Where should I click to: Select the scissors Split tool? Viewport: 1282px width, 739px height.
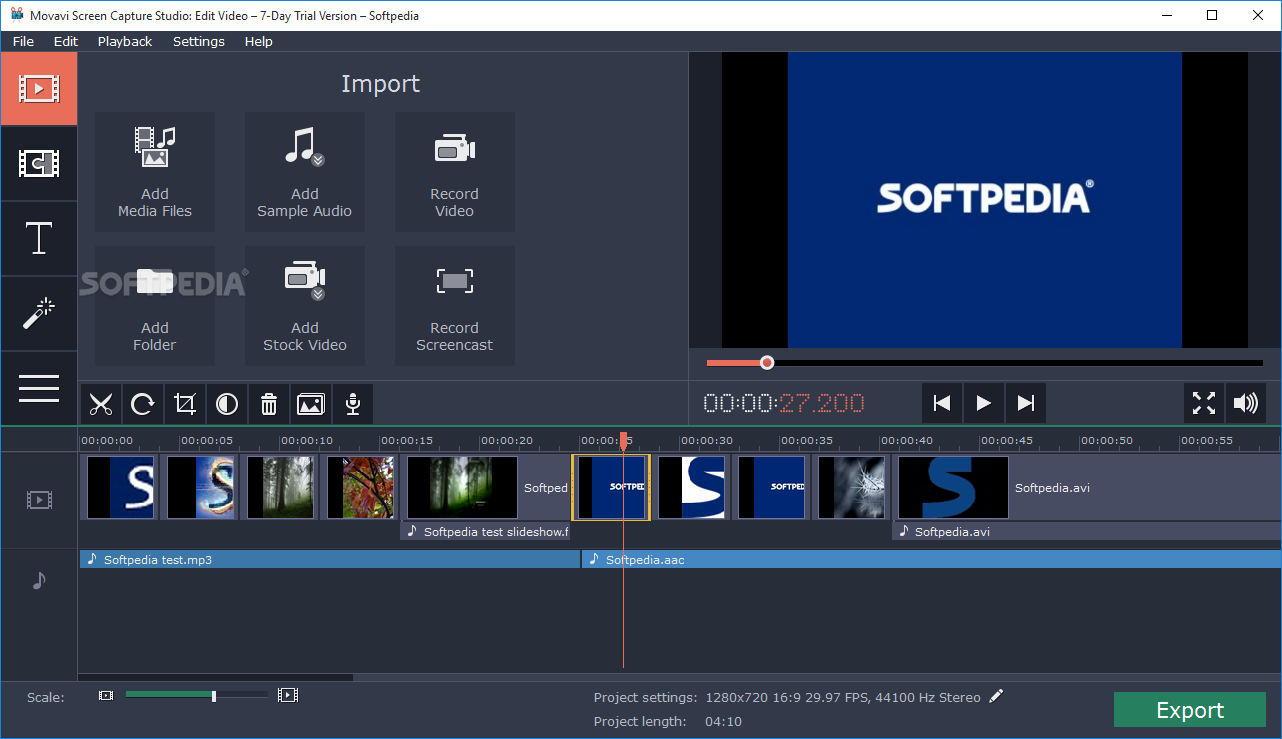coord(101,404)
